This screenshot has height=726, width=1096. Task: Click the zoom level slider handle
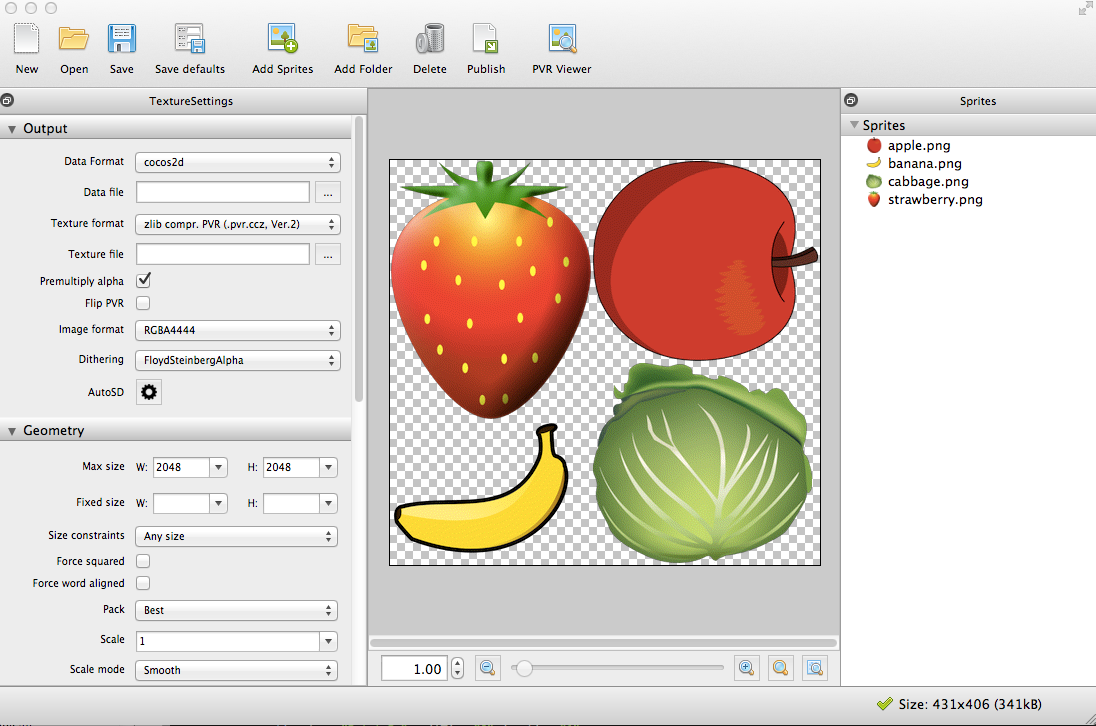click(x=523, y=668)
